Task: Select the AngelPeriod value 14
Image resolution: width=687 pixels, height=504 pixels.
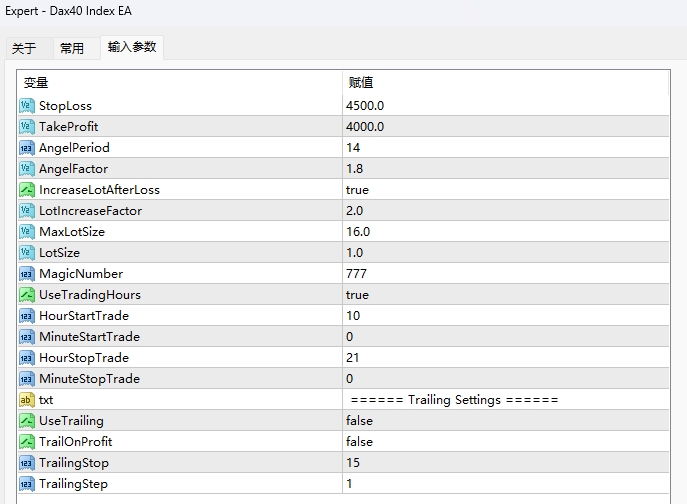Action: click(353, 148)
